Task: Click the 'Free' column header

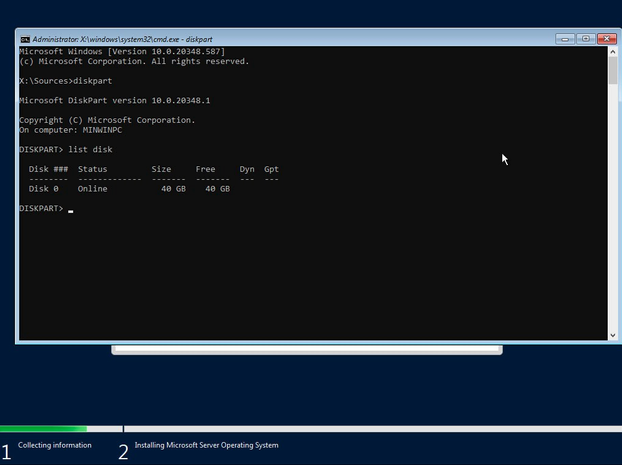Action: [x=205, y=169]
